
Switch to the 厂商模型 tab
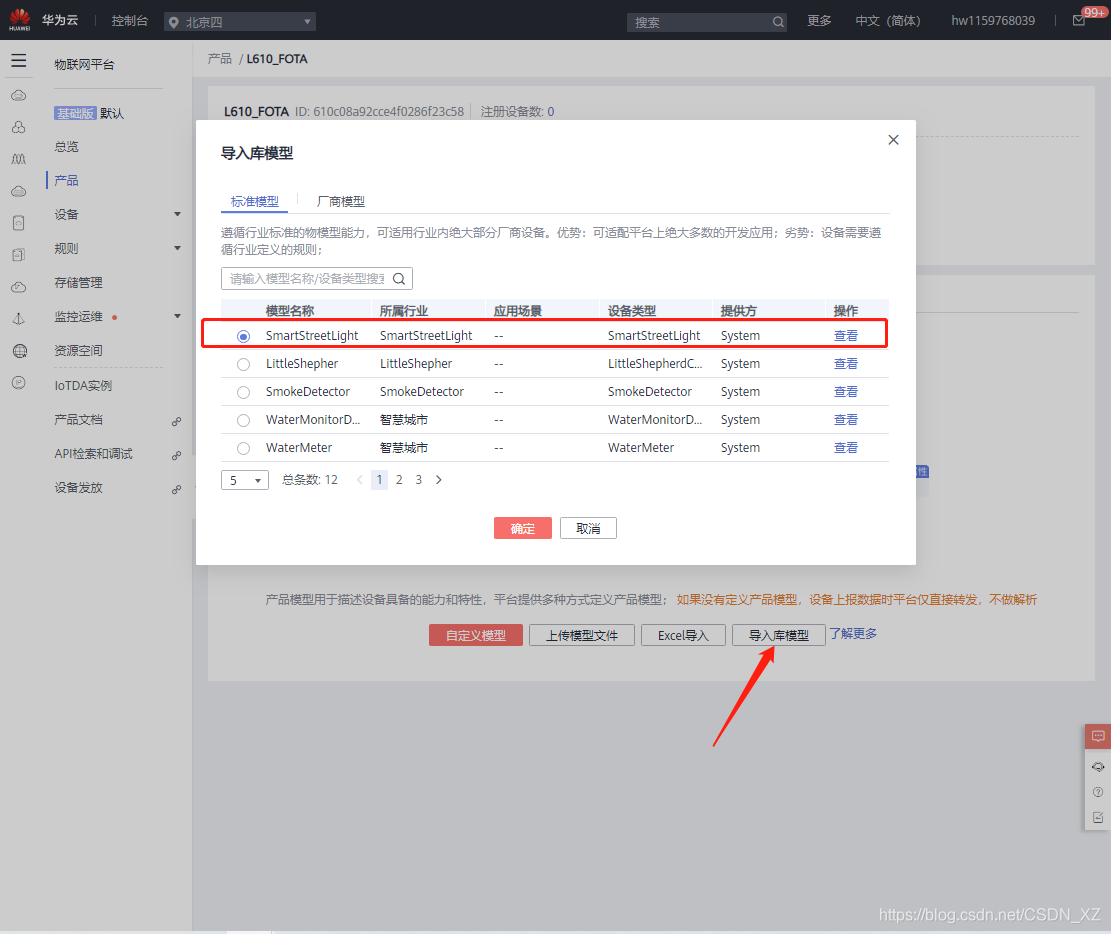[x=340, y=201]
